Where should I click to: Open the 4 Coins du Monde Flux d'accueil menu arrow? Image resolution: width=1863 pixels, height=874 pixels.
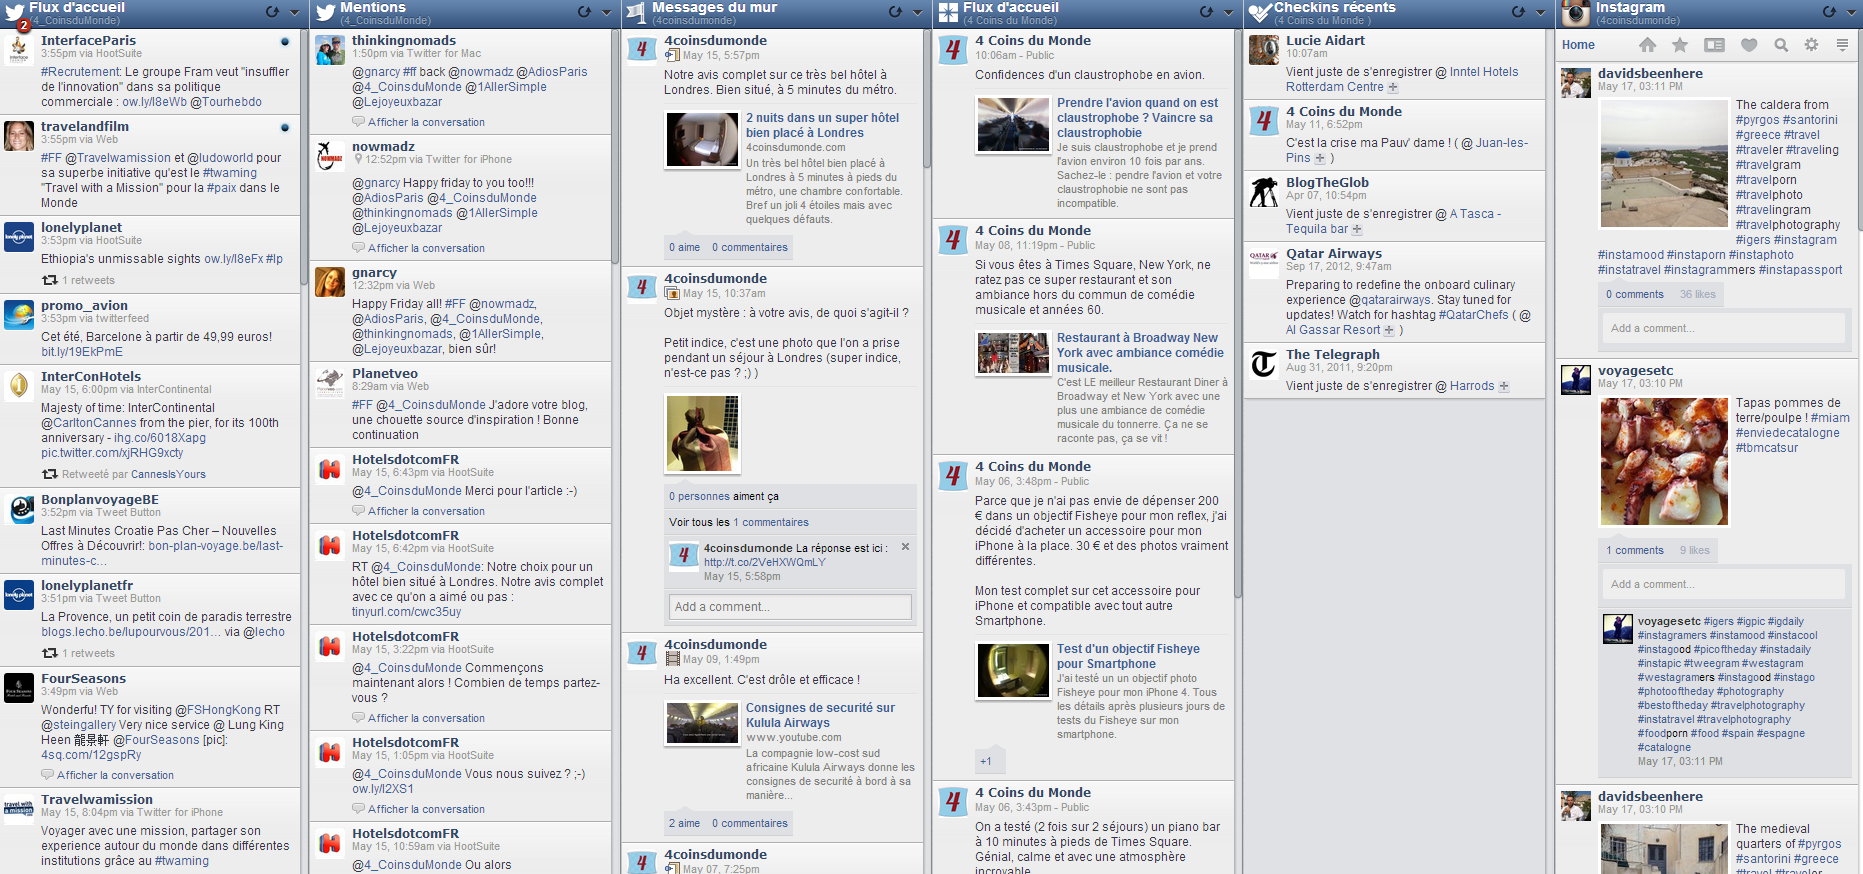click(1229, 13)
